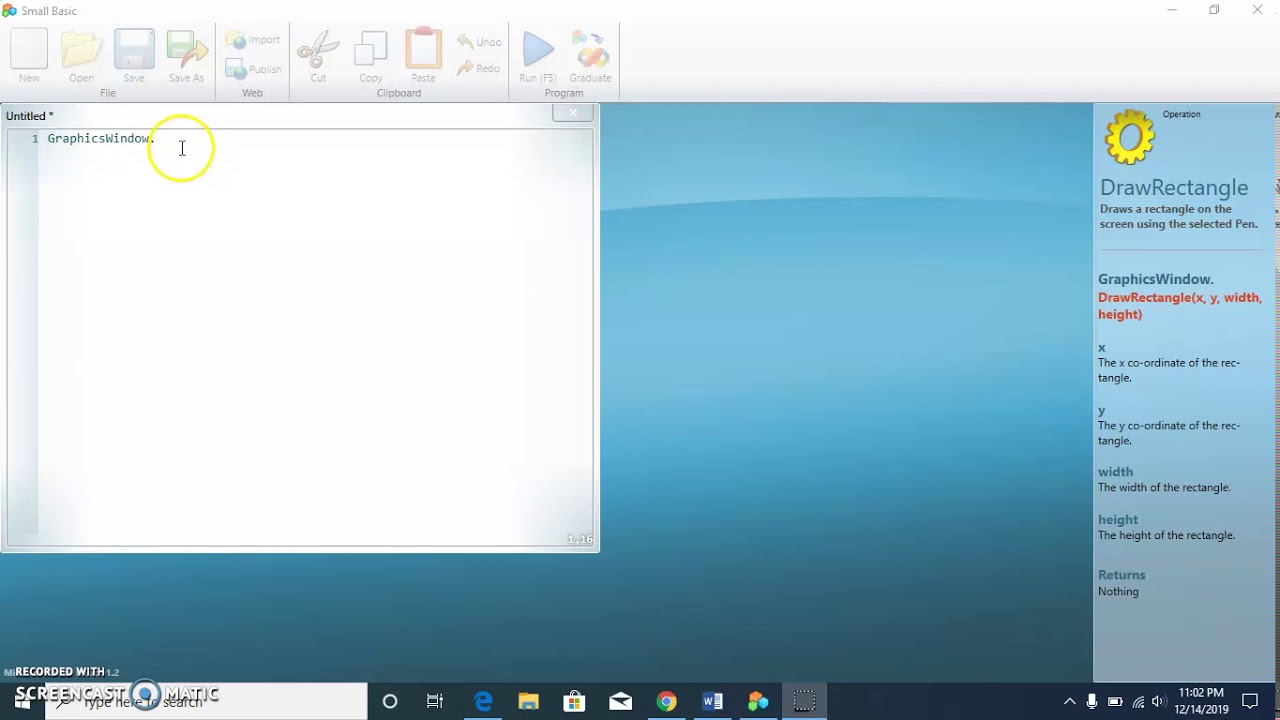Cut the selected code

[x=318, y=56]
